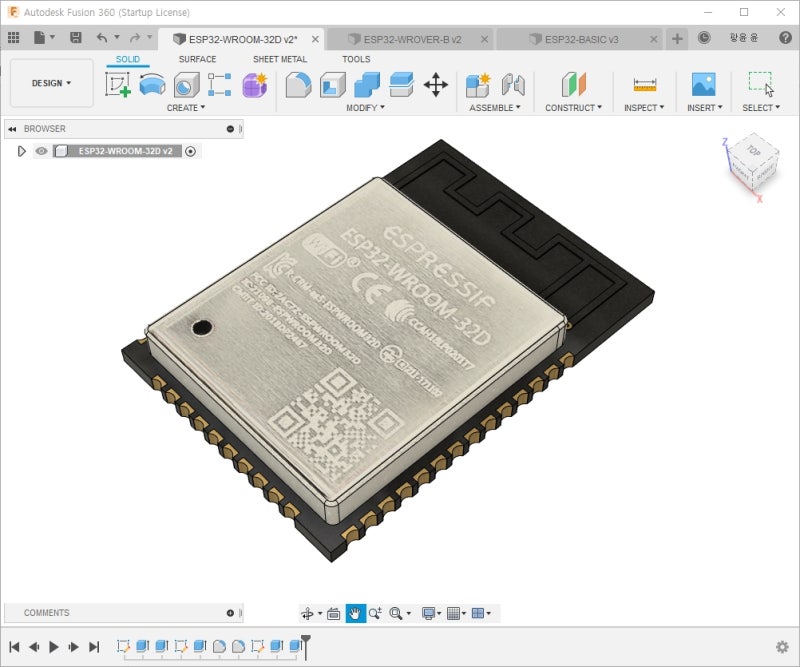
Task: Select the Offset Plane construct tool
Action: point(574,84)
